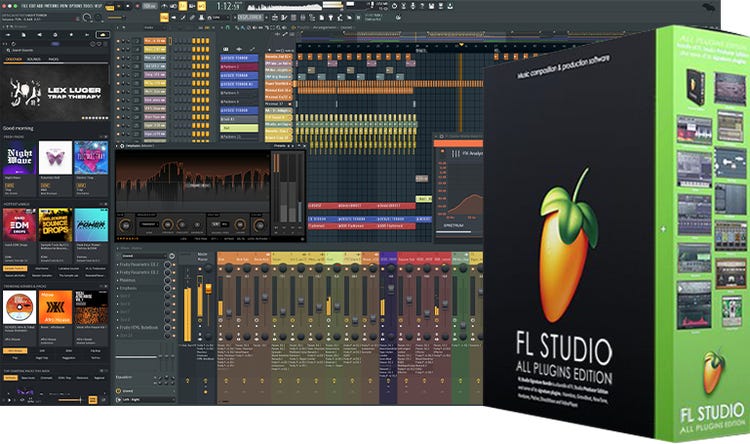Open the EDM Drops pack thumbnail
The image size is (750, 444).
pos(20,225)
